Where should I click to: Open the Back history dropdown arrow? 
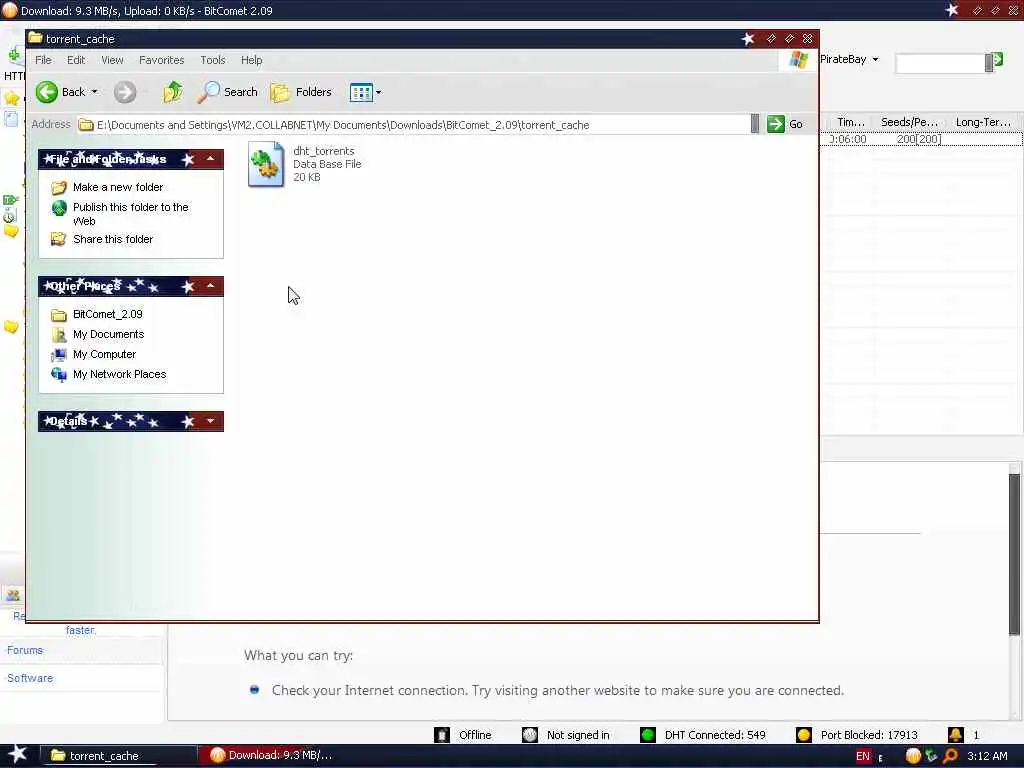pyautogui.click(x=95, y=92)
